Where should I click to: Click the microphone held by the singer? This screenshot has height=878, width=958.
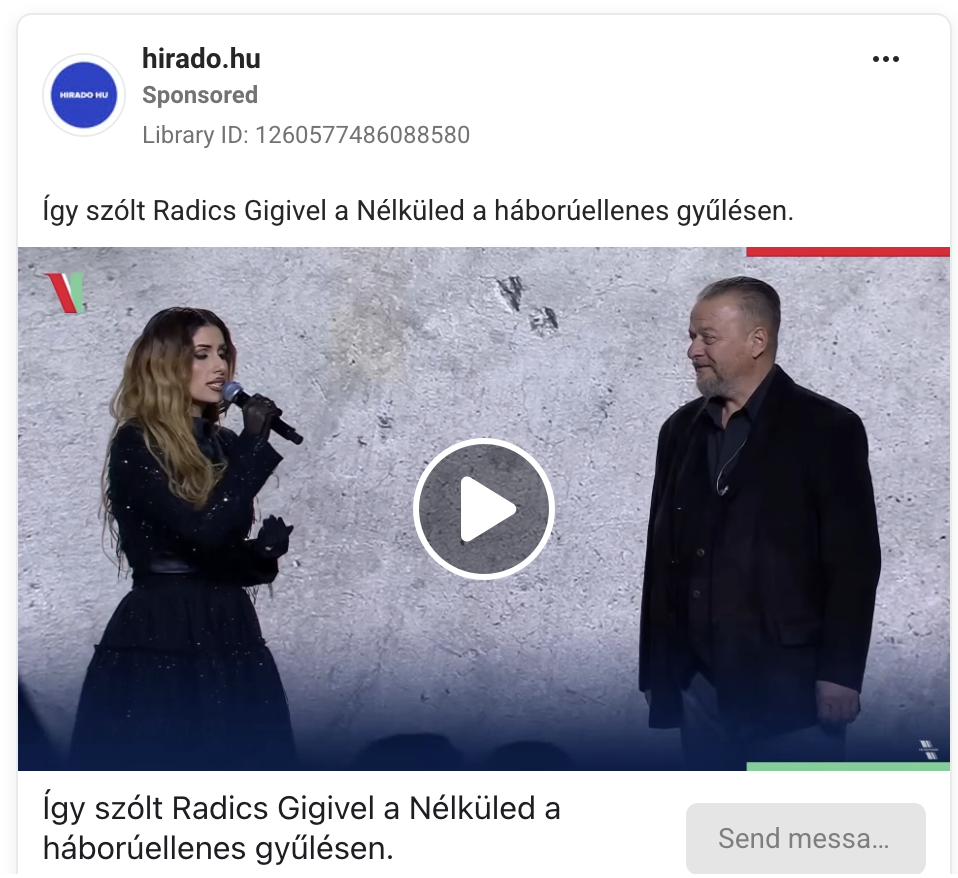tap(261, 411)
